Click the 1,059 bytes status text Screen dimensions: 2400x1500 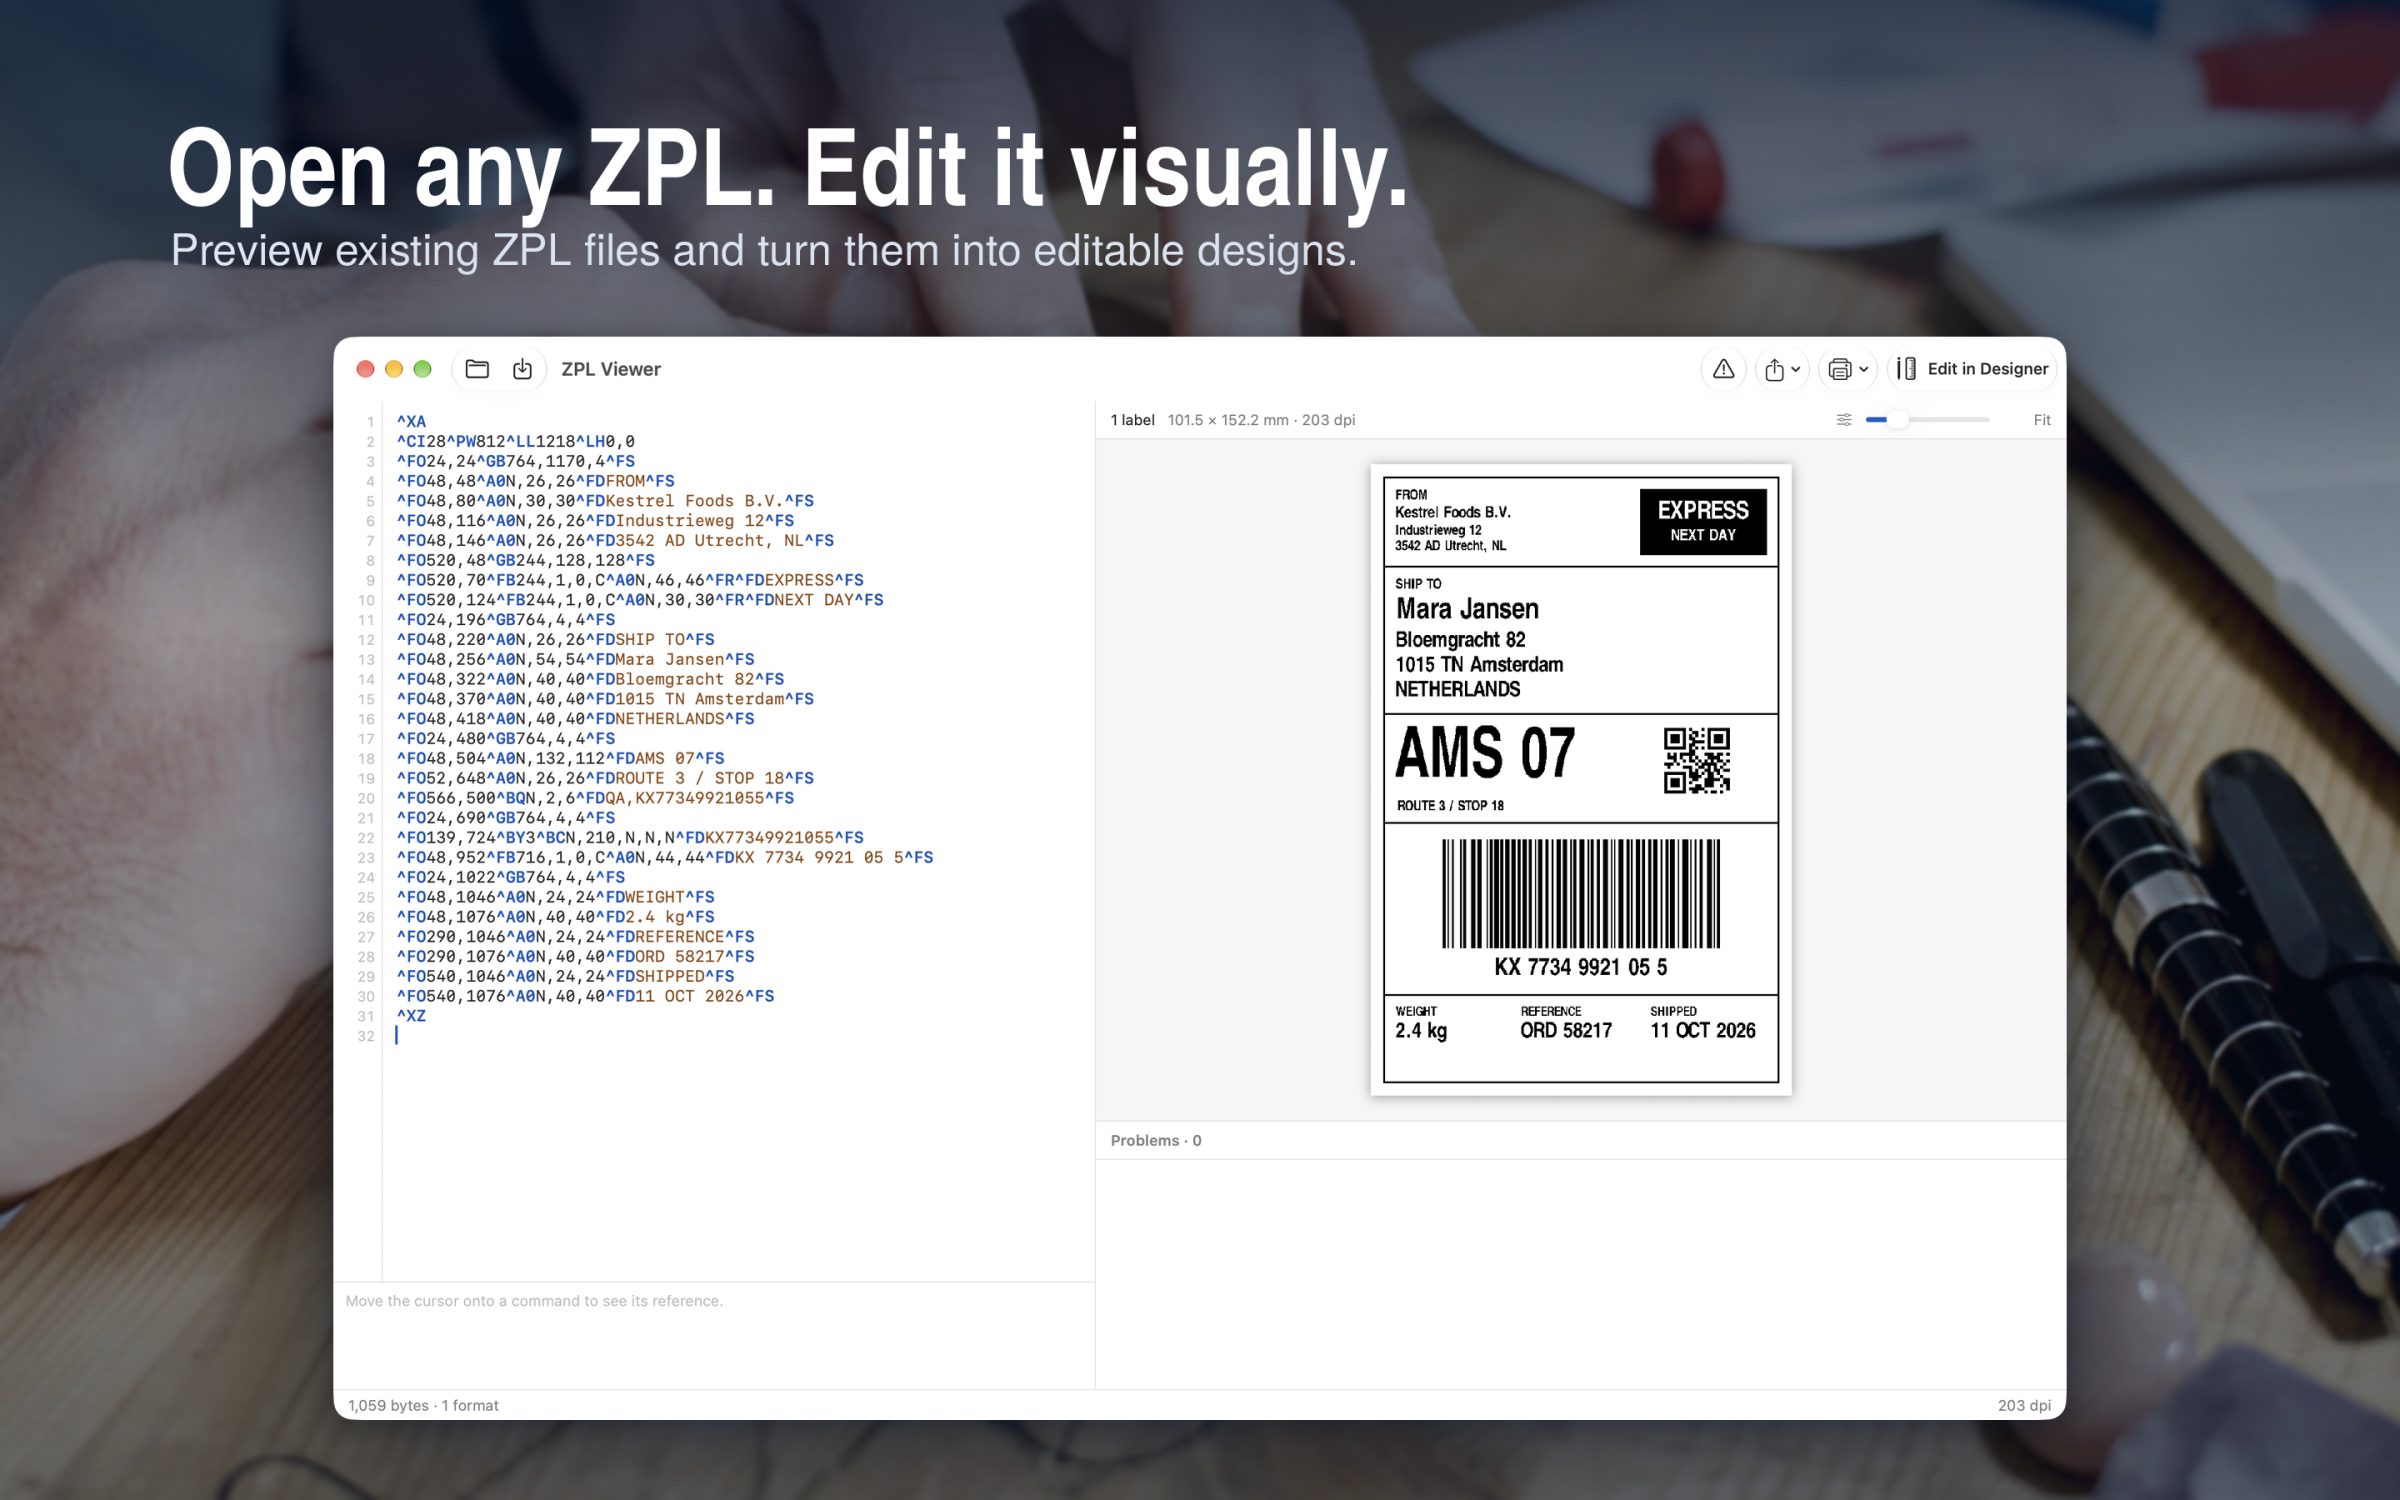(x=423, y=1405)
